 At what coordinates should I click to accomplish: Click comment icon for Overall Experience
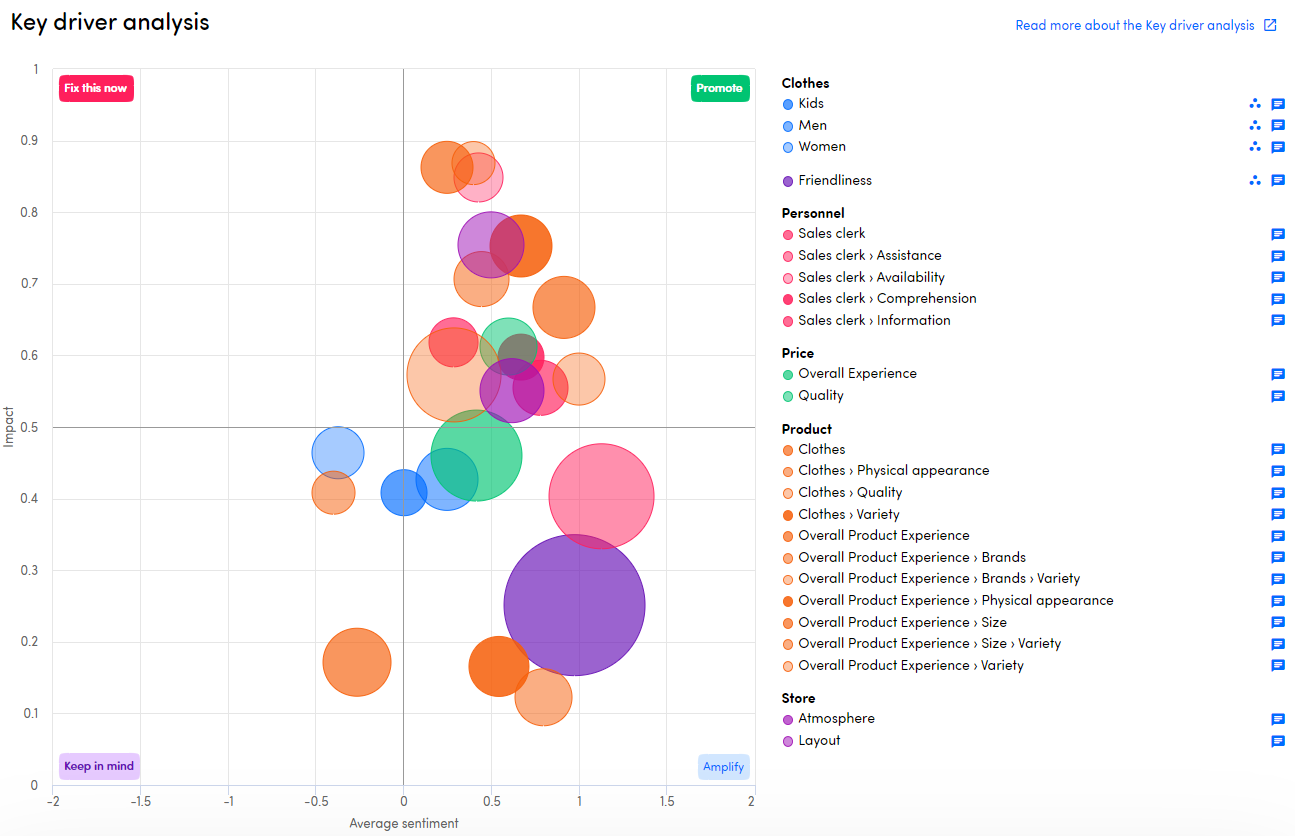point(1277,374)
